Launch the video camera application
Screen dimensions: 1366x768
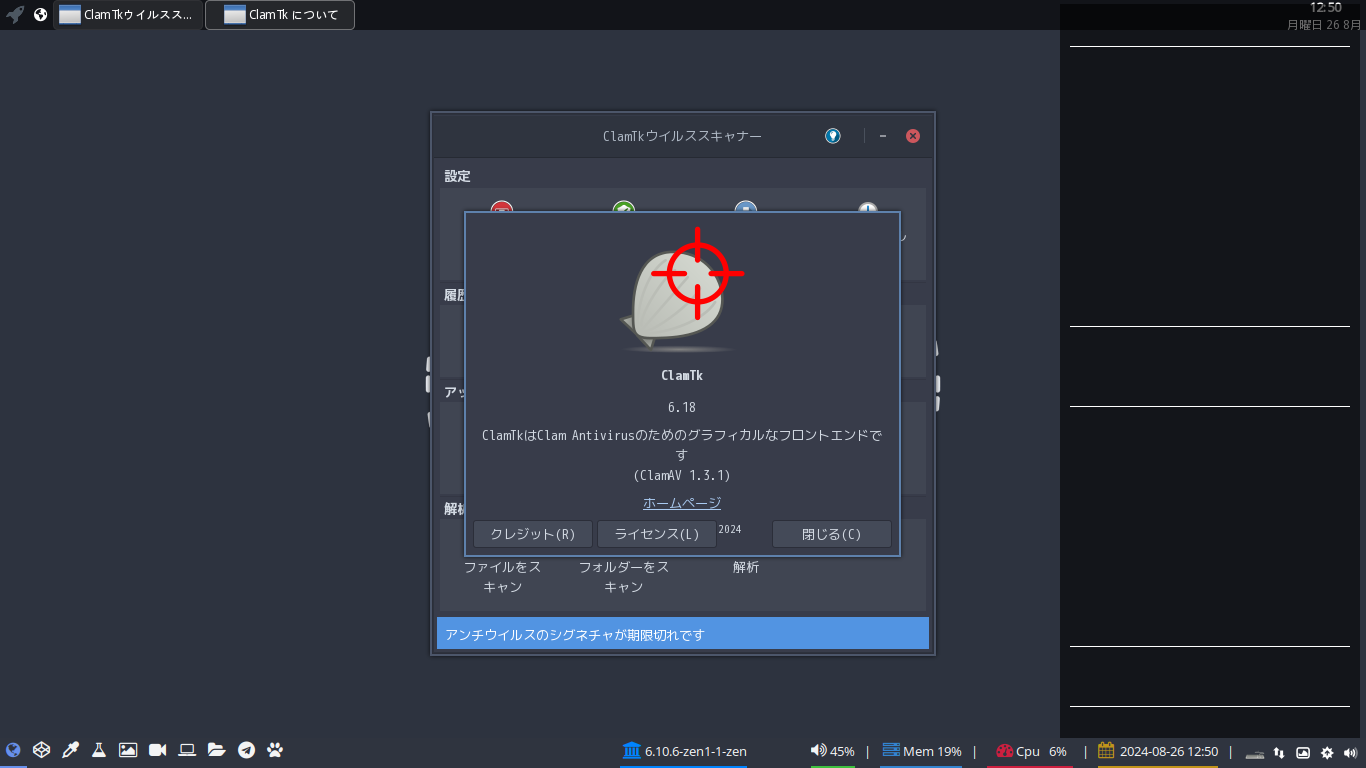(x=157, y=750)
